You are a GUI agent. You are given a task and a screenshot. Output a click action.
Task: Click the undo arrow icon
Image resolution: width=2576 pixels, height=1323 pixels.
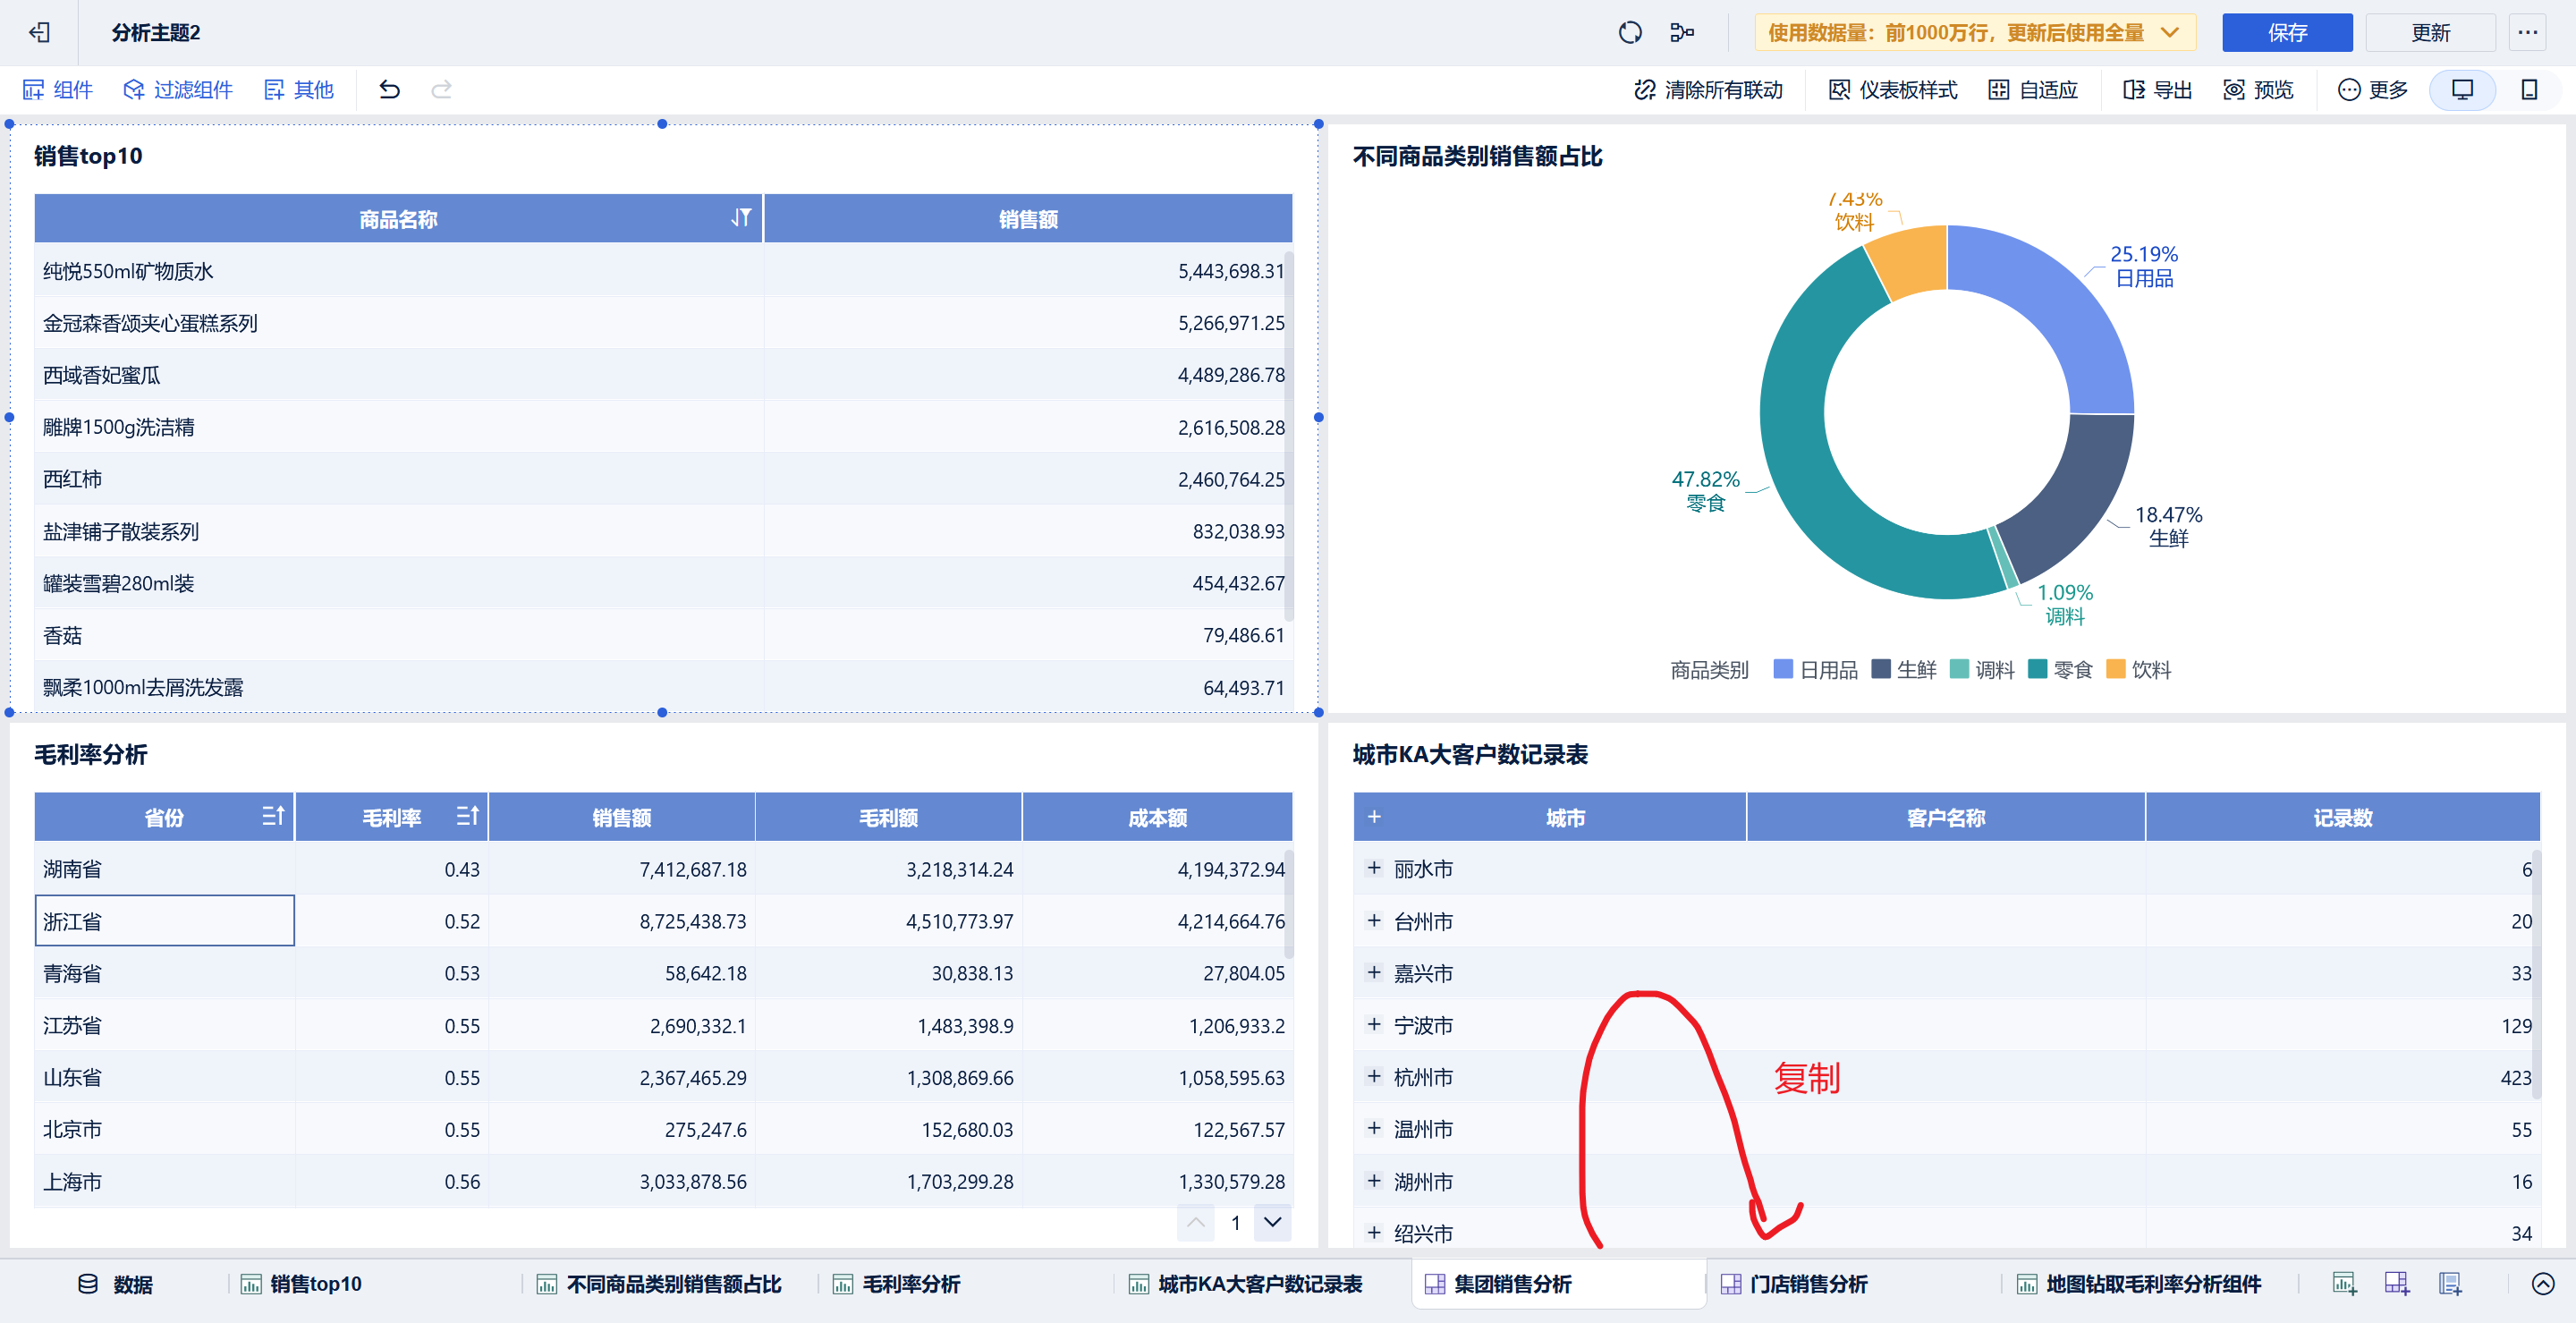(389, 90)
